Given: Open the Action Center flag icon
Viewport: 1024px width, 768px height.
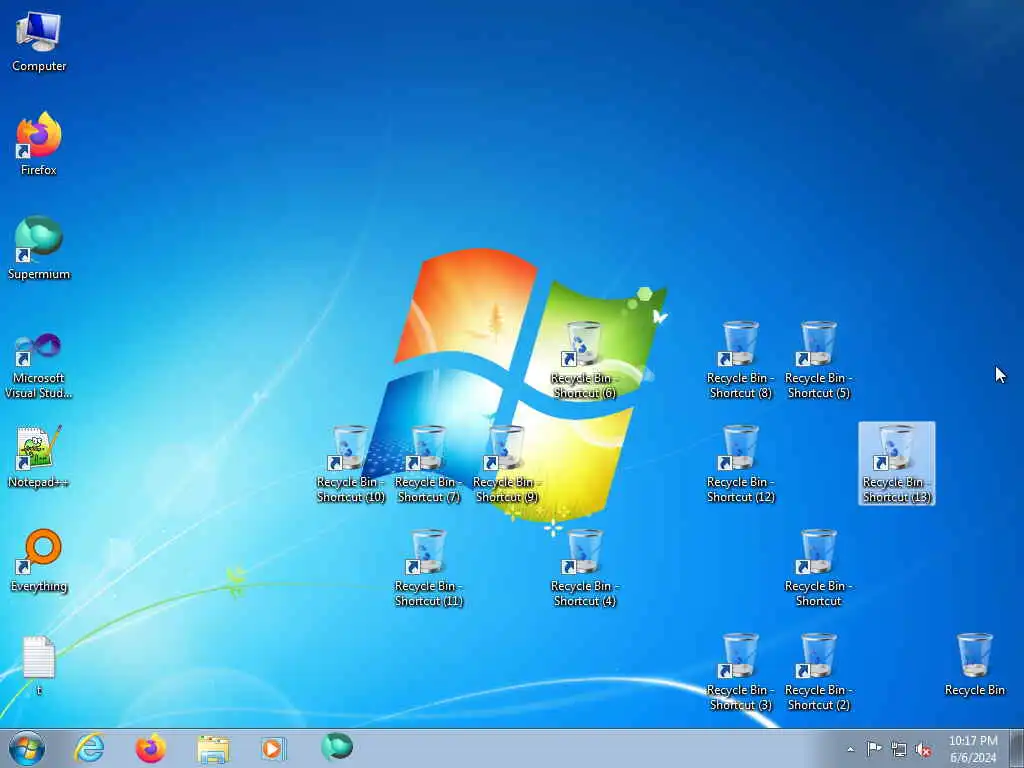Looking at the screenshot, I should (874, 748).
